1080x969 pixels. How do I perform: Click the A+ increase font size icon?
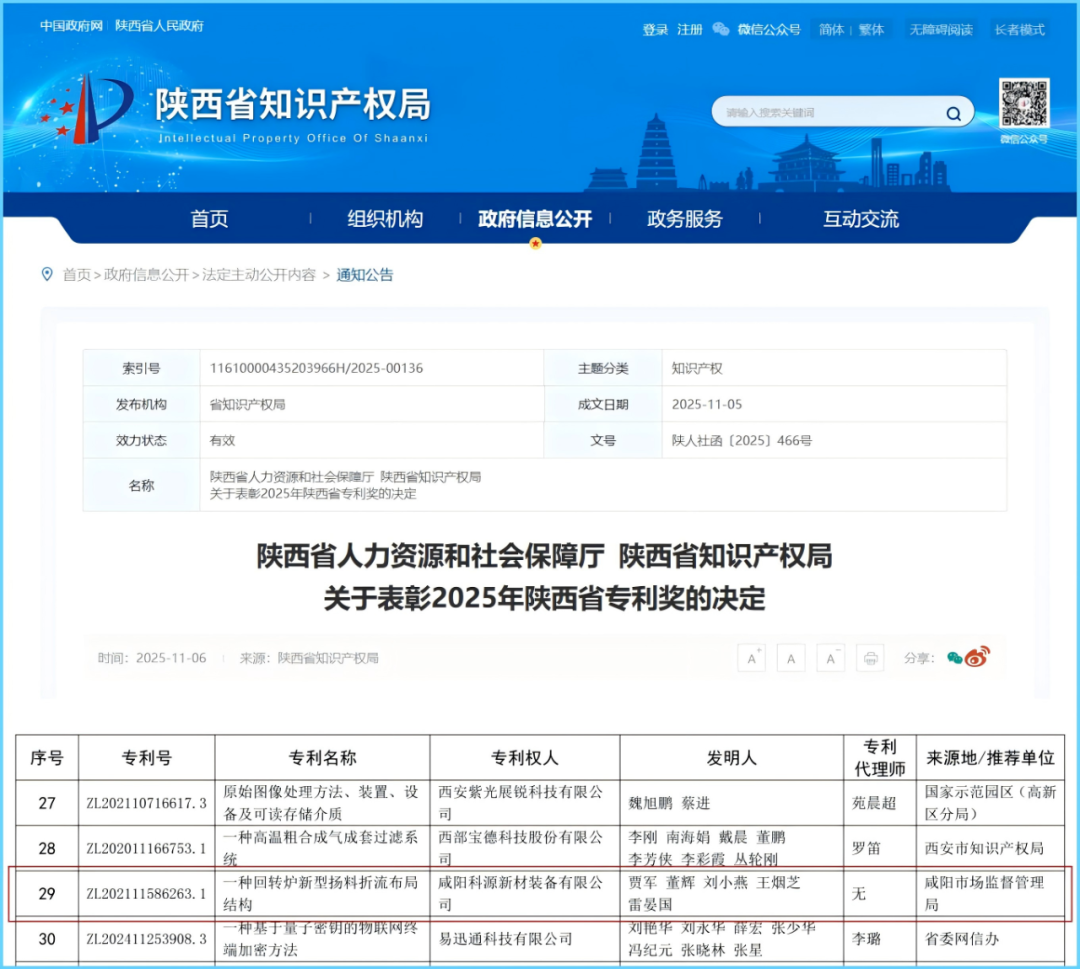[x=751, y=658]
